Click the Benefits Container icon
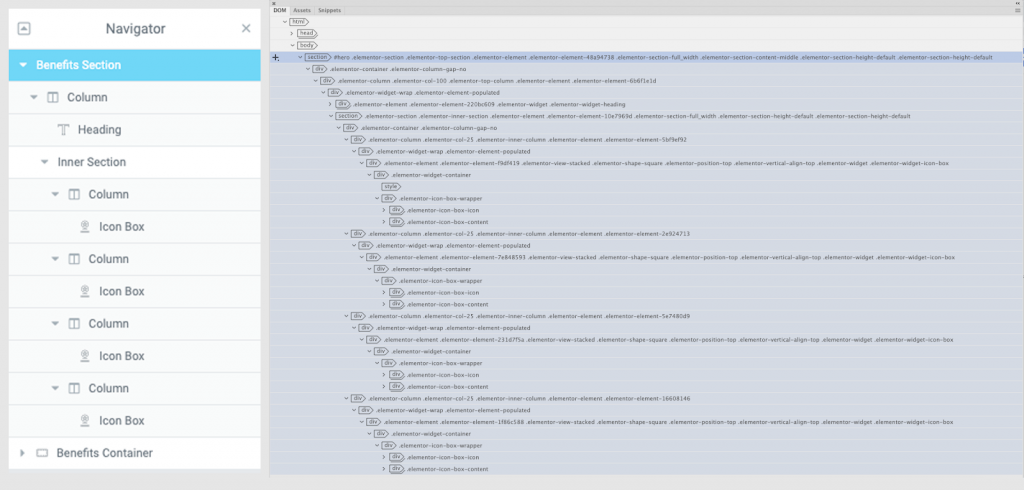 click(42, 453)
